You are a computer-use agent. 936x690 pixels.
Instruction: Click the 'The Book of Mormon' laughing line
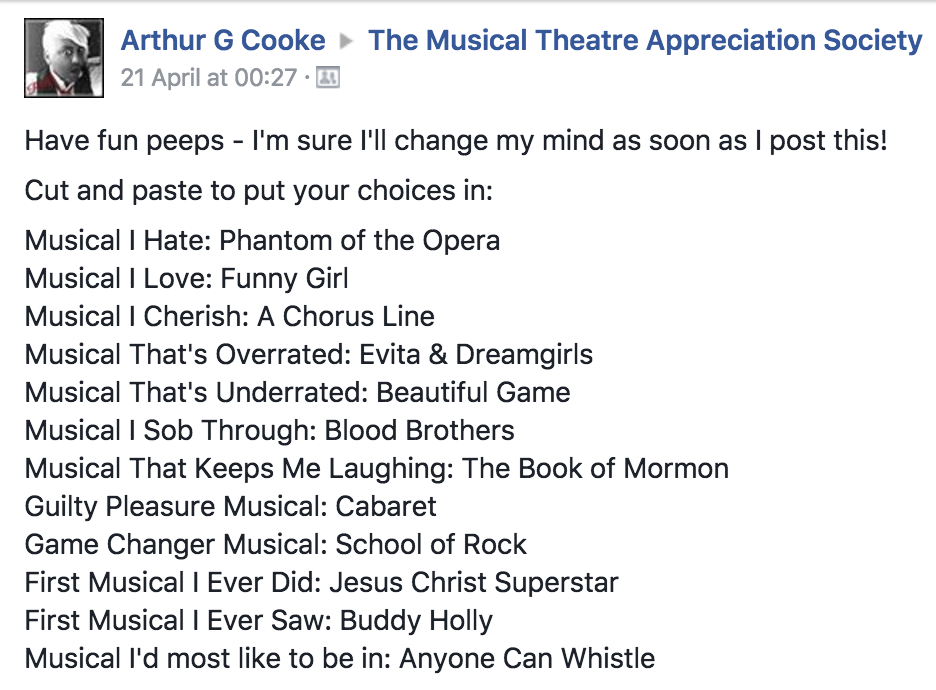377,469
